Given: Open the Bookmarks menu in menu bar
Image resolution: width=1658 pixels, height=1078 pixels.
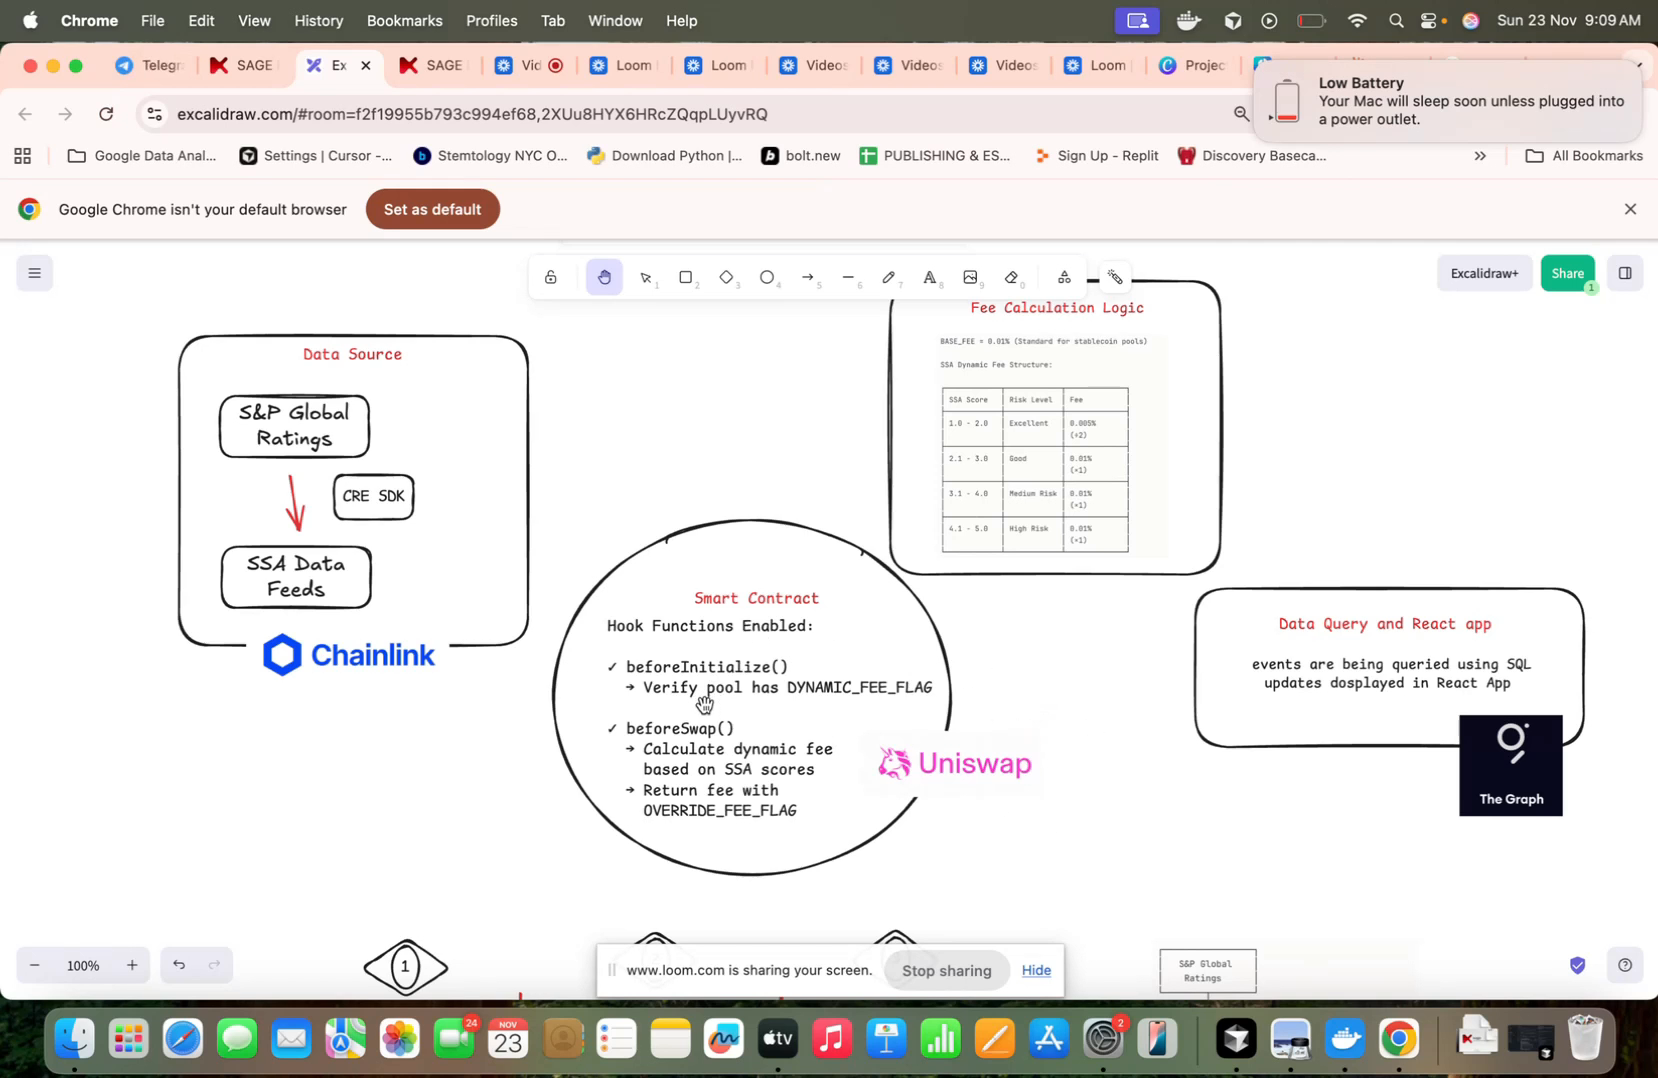Looking at the screenshot, I should click(404, 20).
